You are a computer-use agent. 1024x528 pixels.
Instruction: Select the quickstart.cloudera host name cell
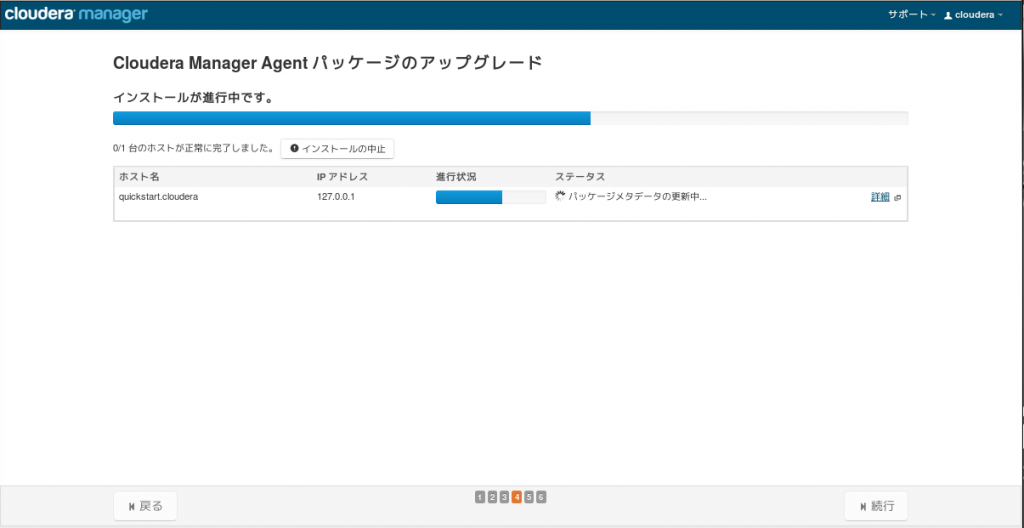(x=159, y=196)
